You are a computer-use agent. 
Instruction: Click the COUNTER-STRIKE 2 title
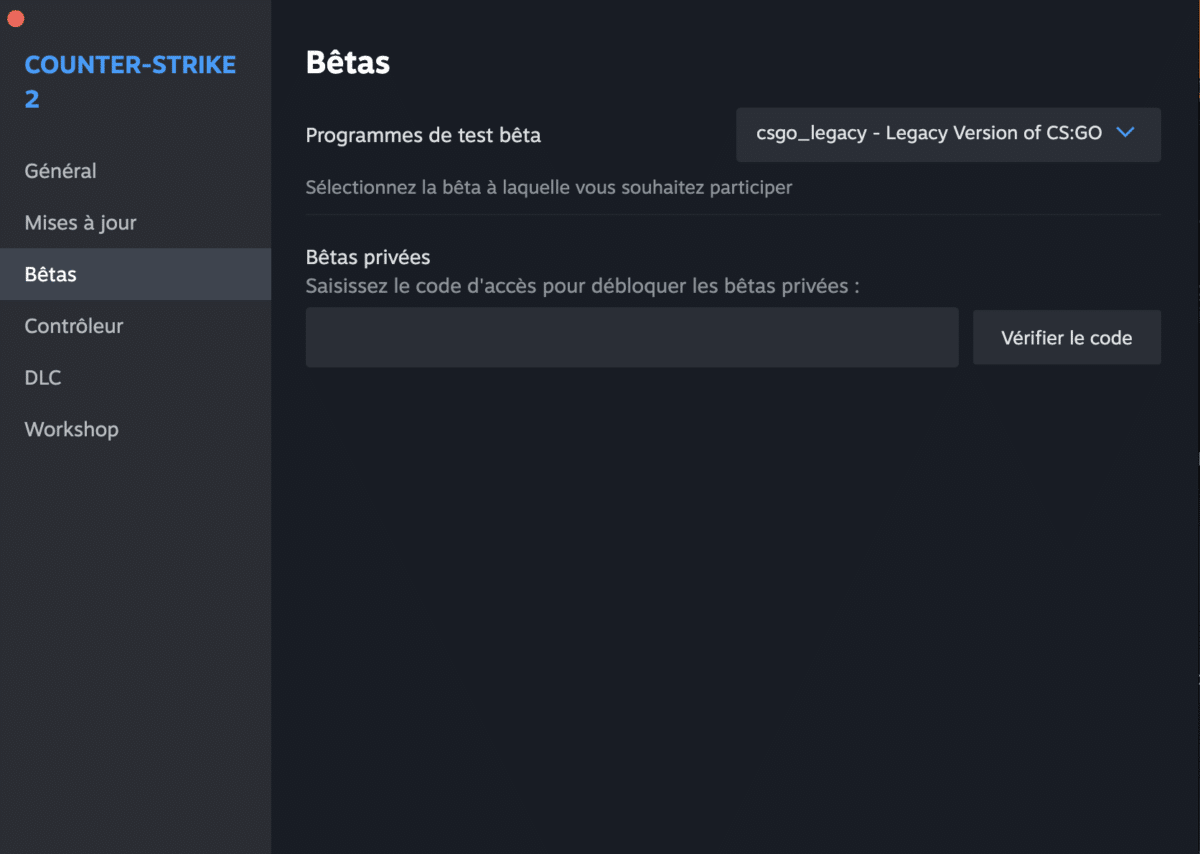(130, 82)
